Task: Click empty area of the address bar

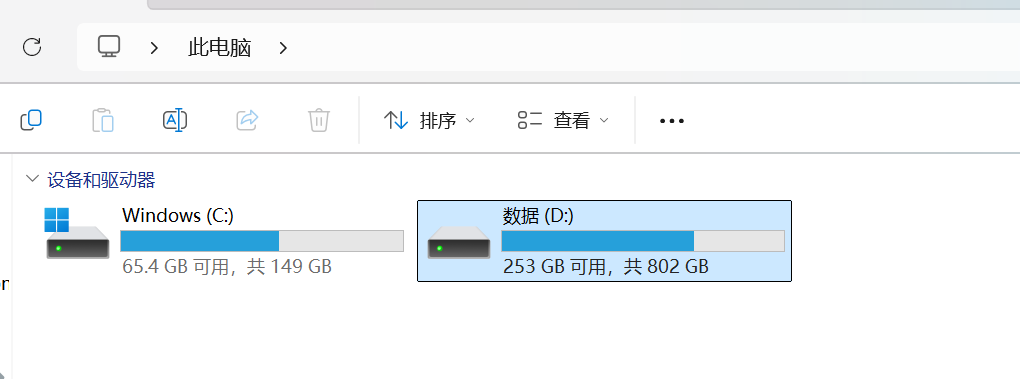Action: tap(651, 47)
